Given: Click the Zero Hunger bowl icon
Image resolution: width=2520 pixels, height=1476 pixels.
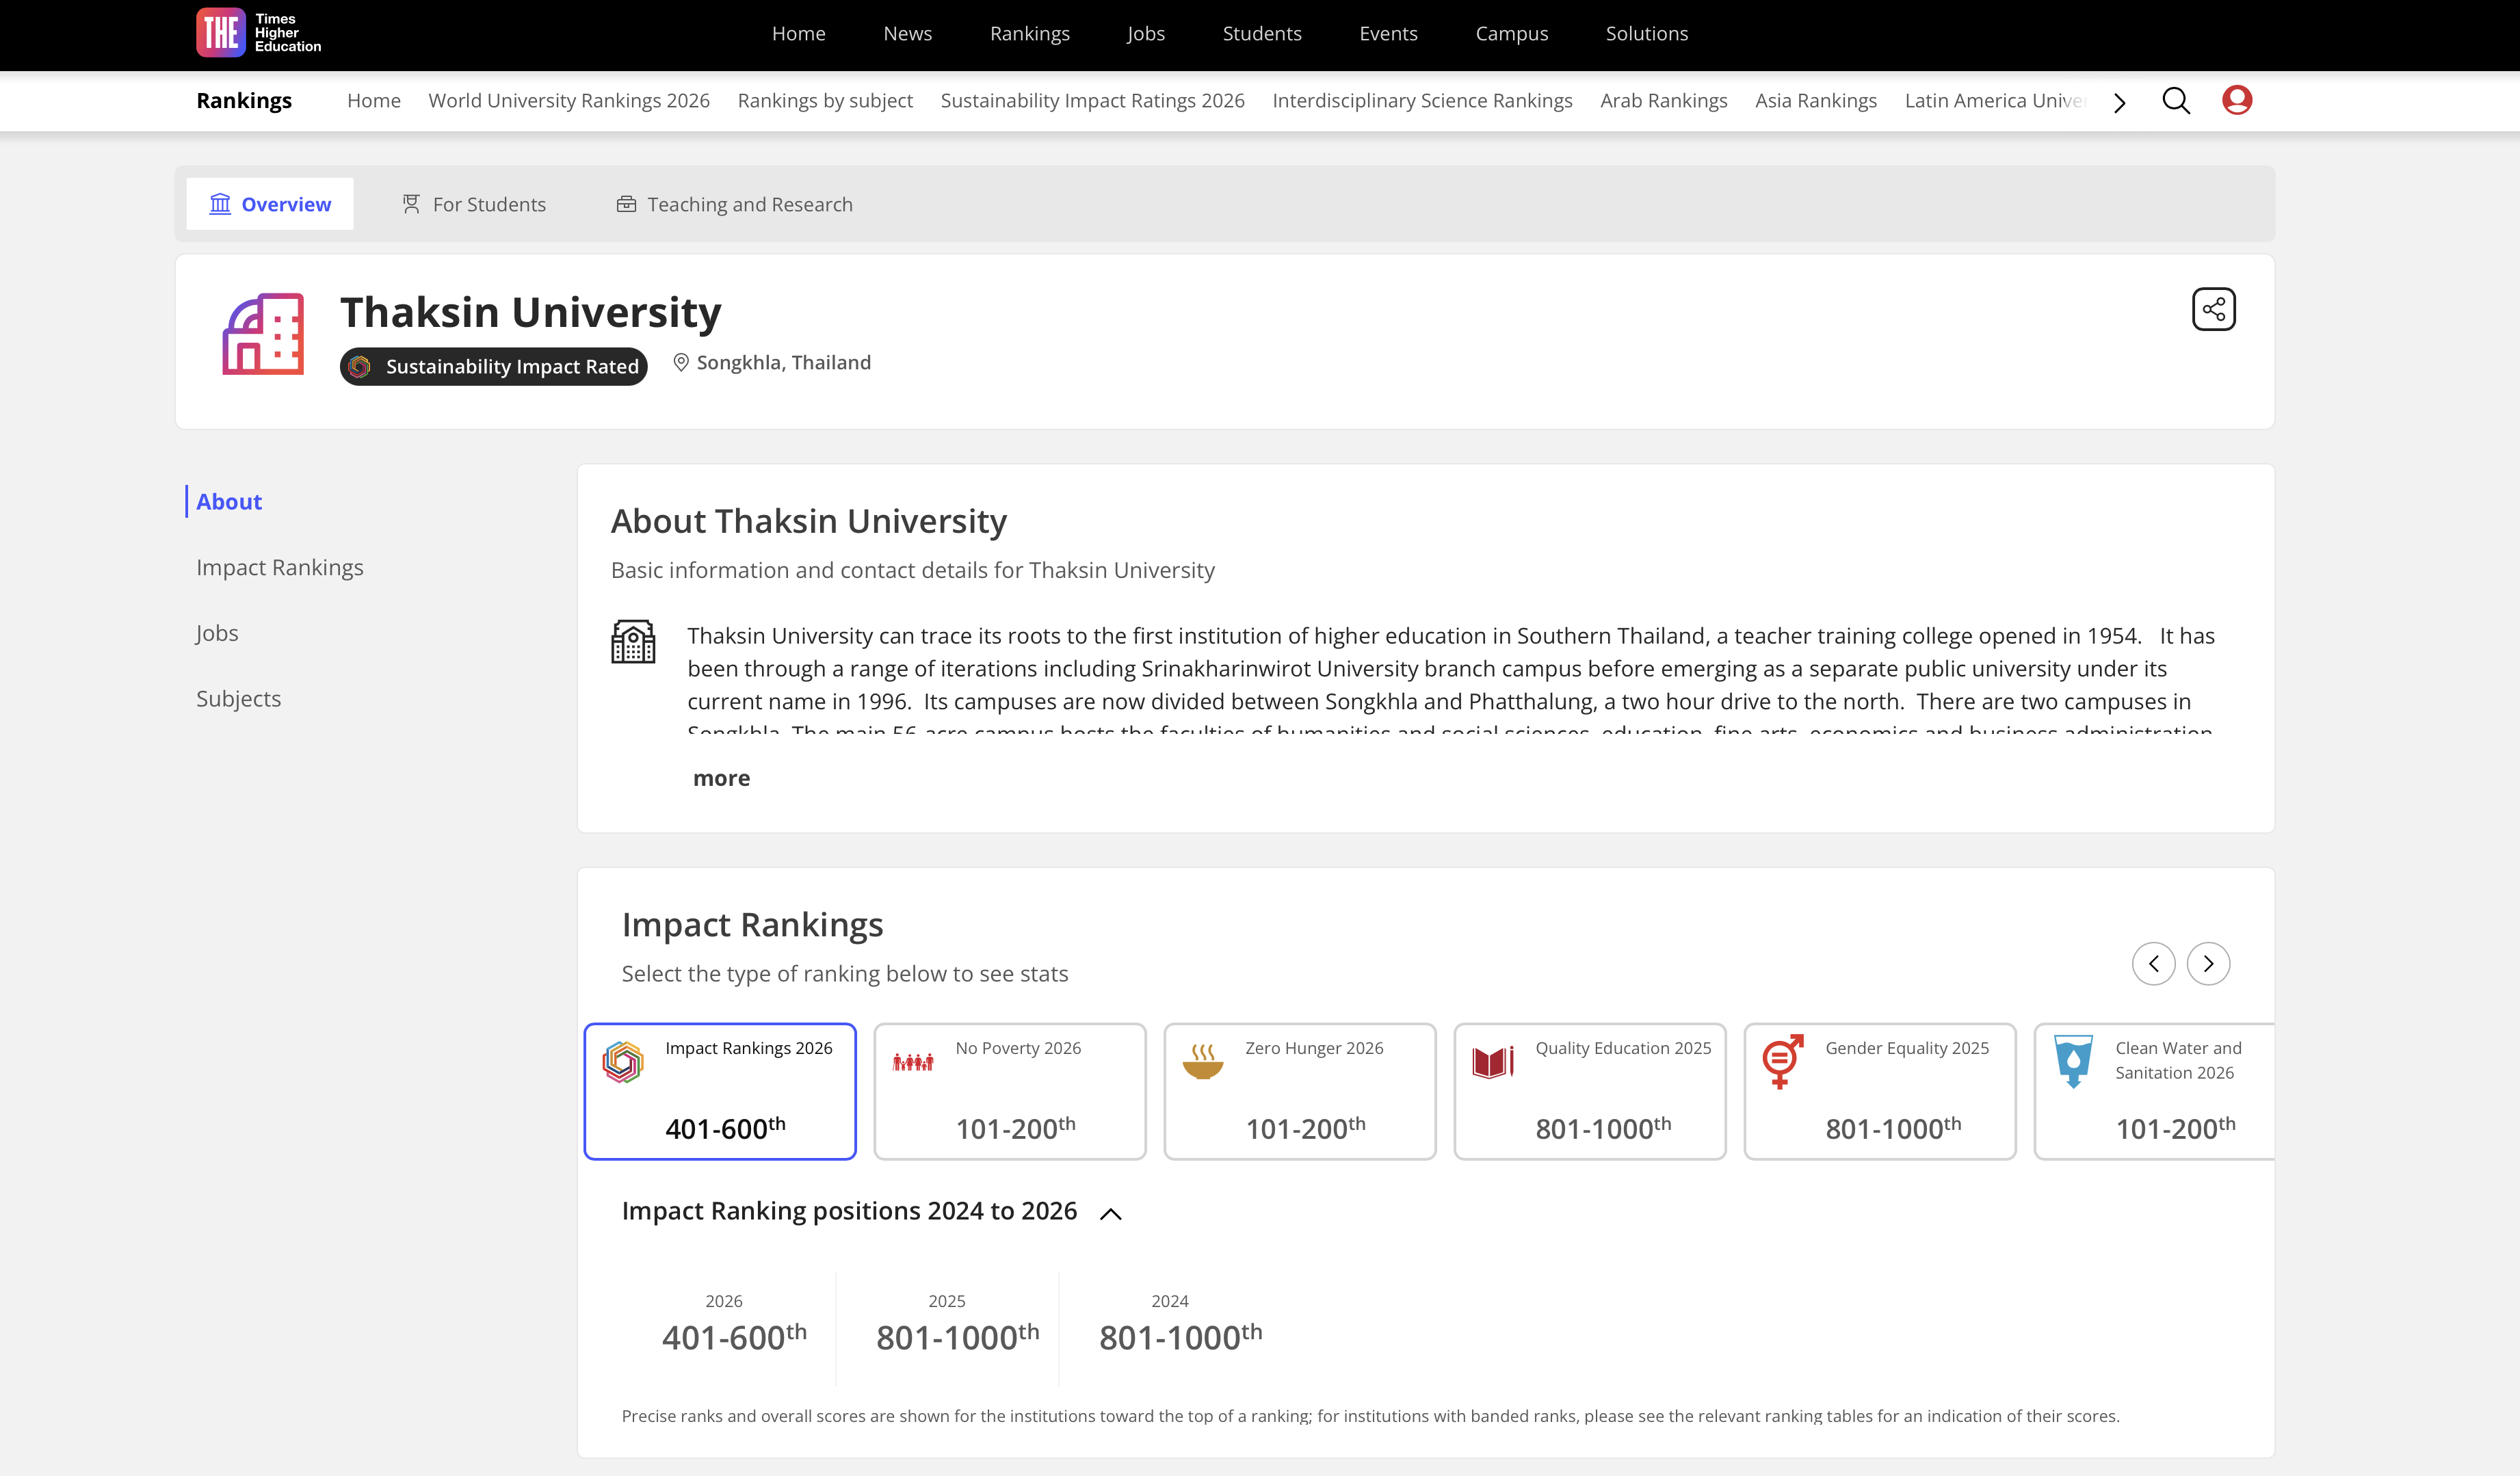Looking at the screenshot, I should click(1203, 1061).
